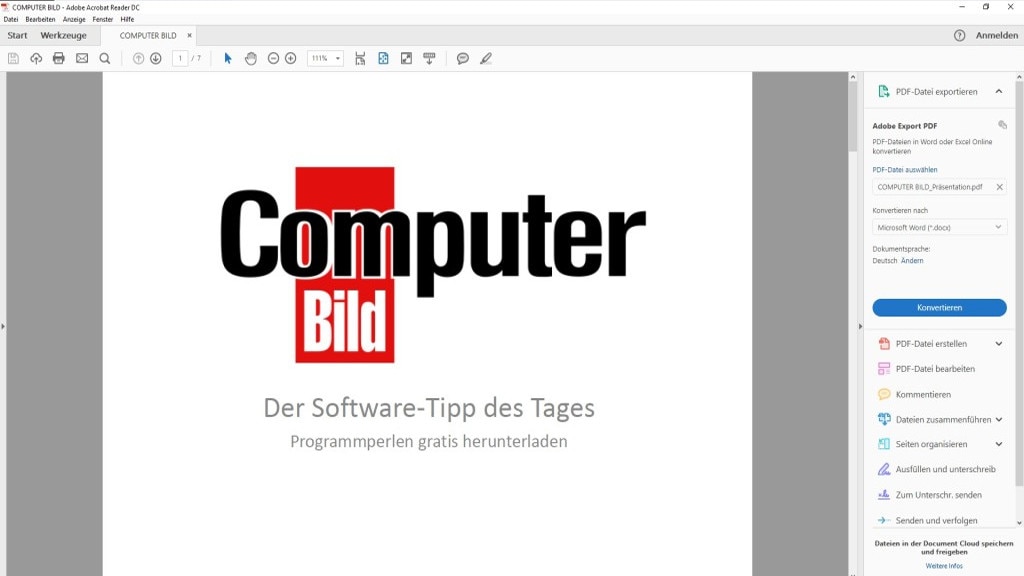The image size is (1024, 576).
Task: Activate the hand pan tool
Action: (x=251, y=59)
